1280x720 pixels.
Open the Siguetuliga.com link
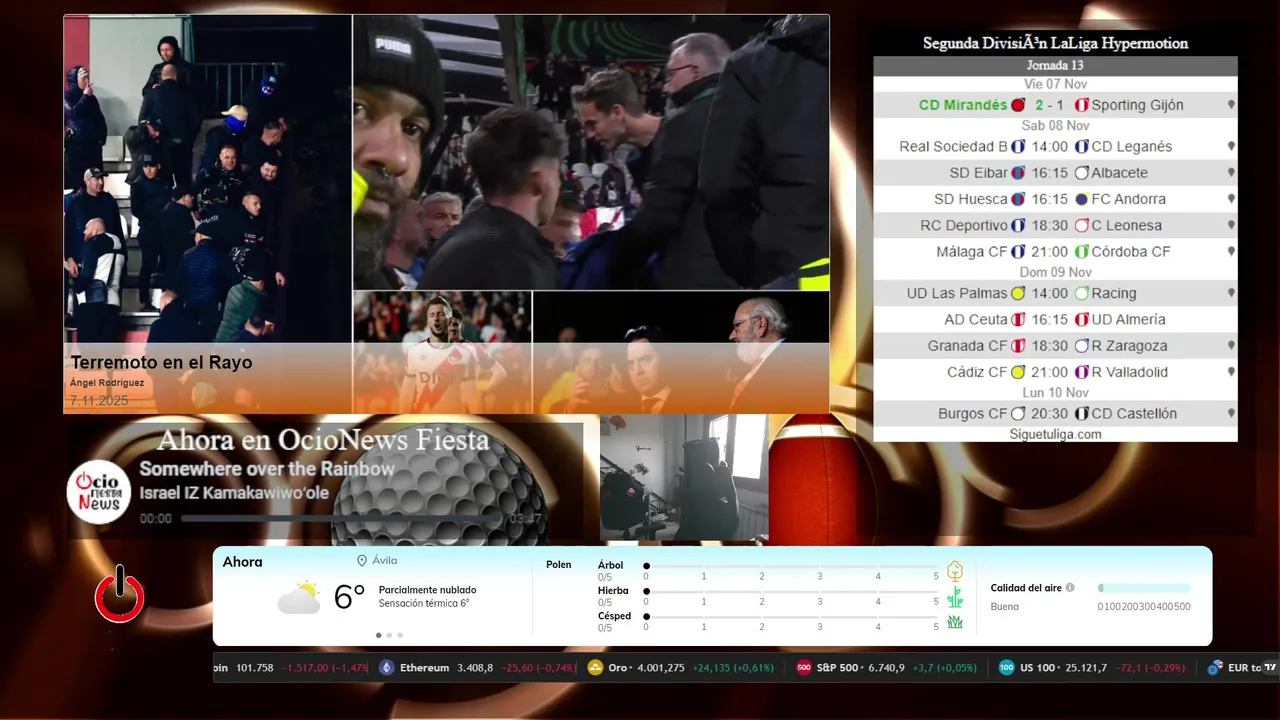(x=1055, y=434)
